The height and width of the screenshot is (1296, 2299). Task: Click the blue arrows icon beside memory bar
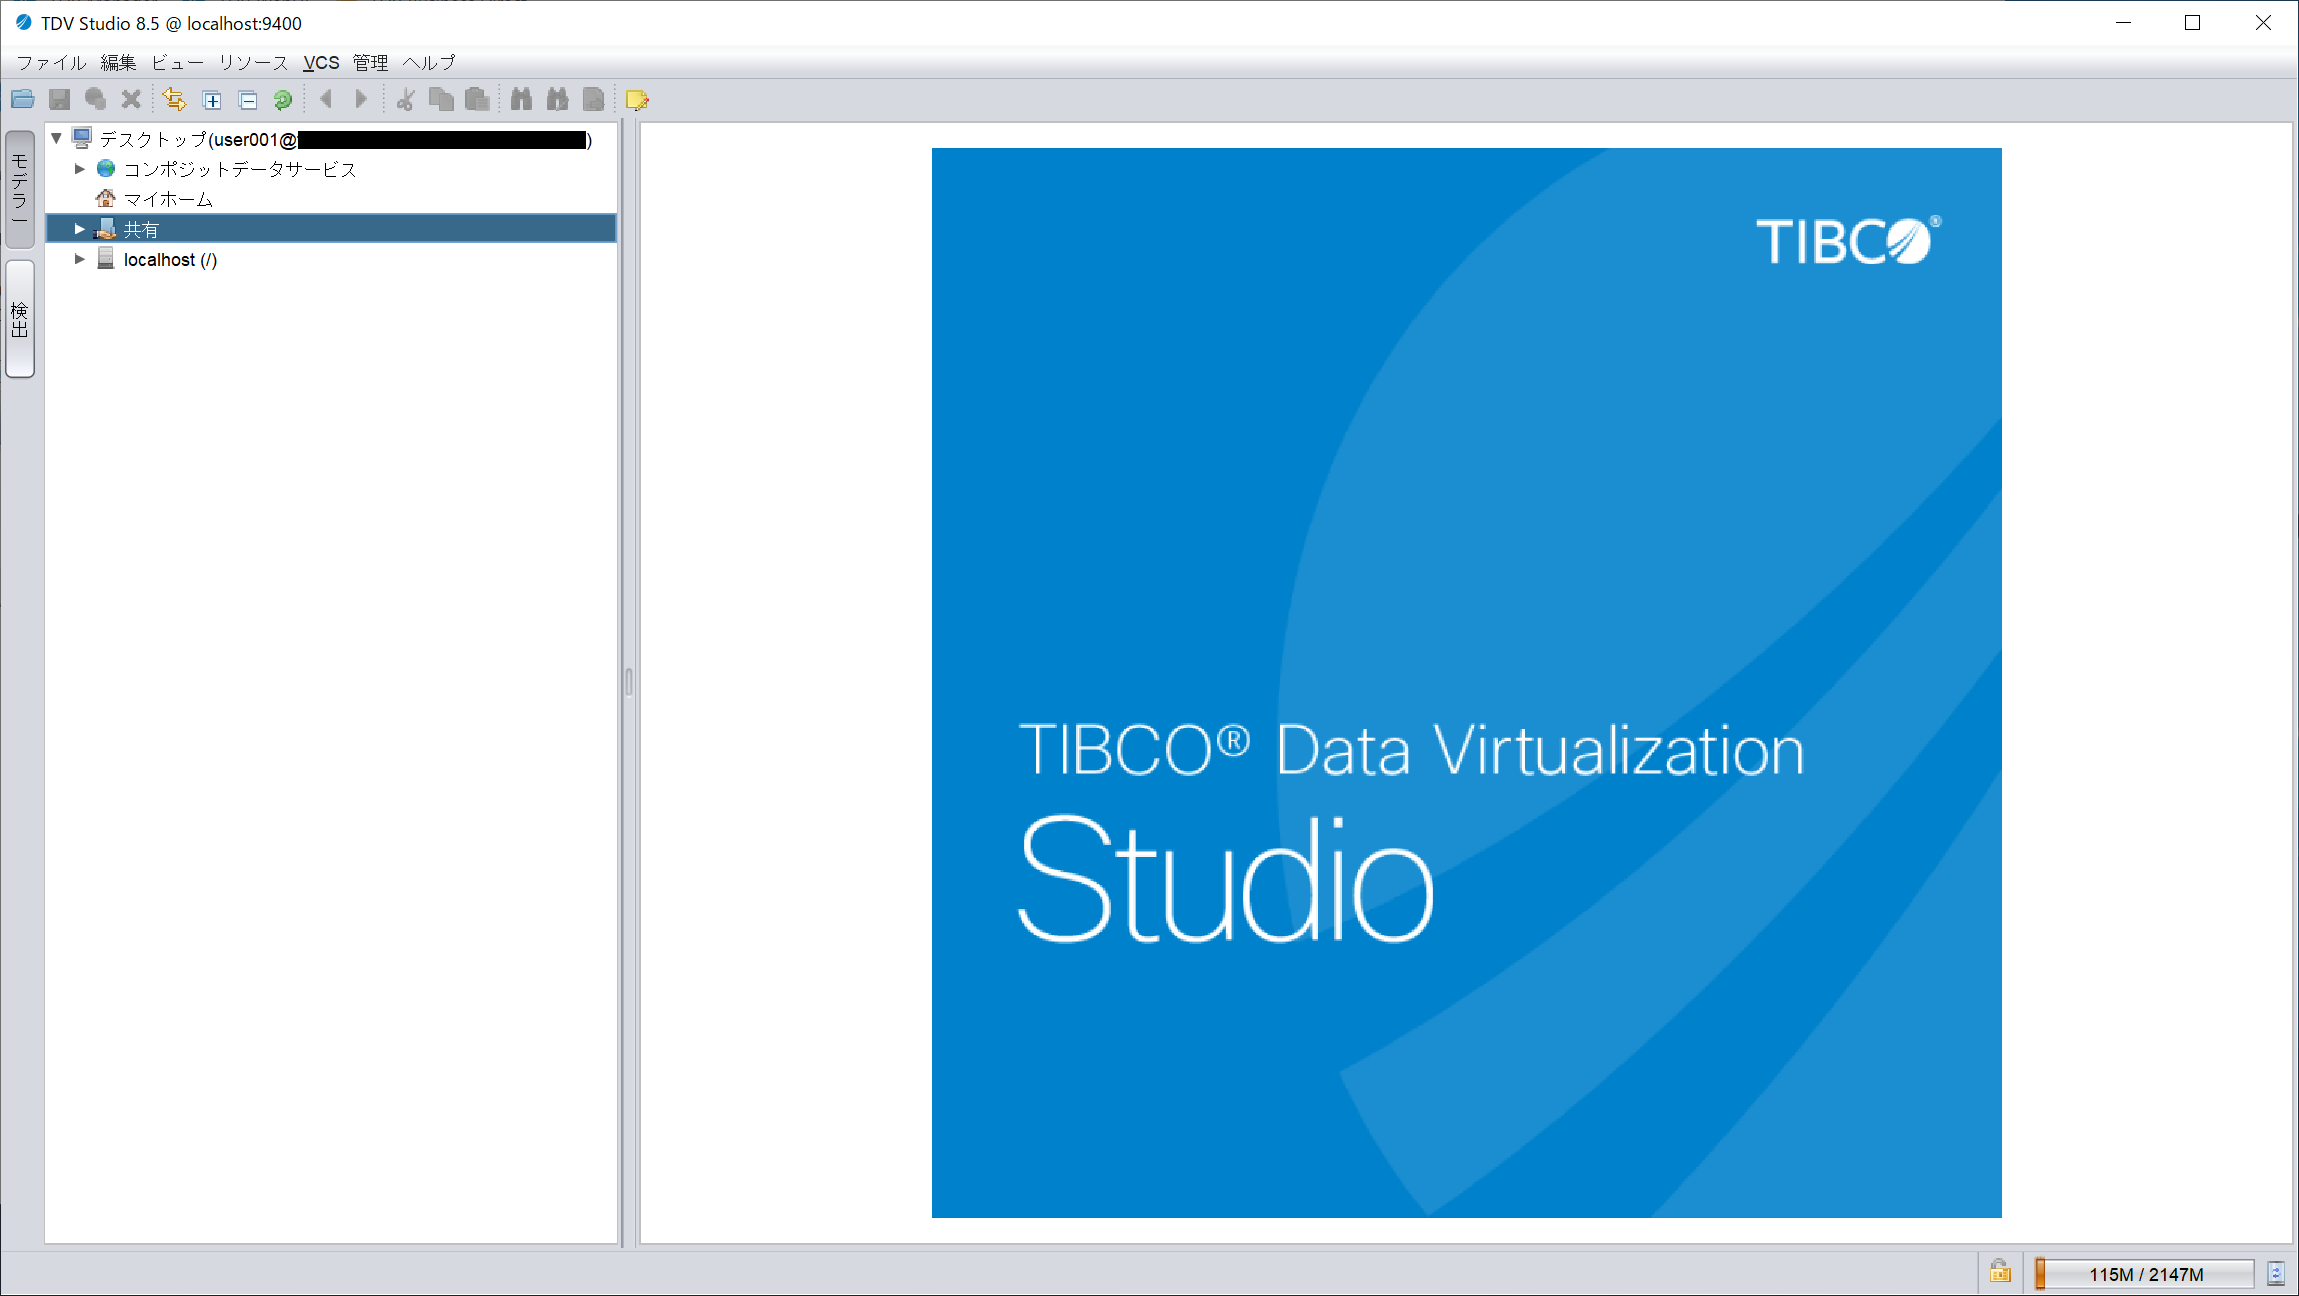tap(2276, 1273)
